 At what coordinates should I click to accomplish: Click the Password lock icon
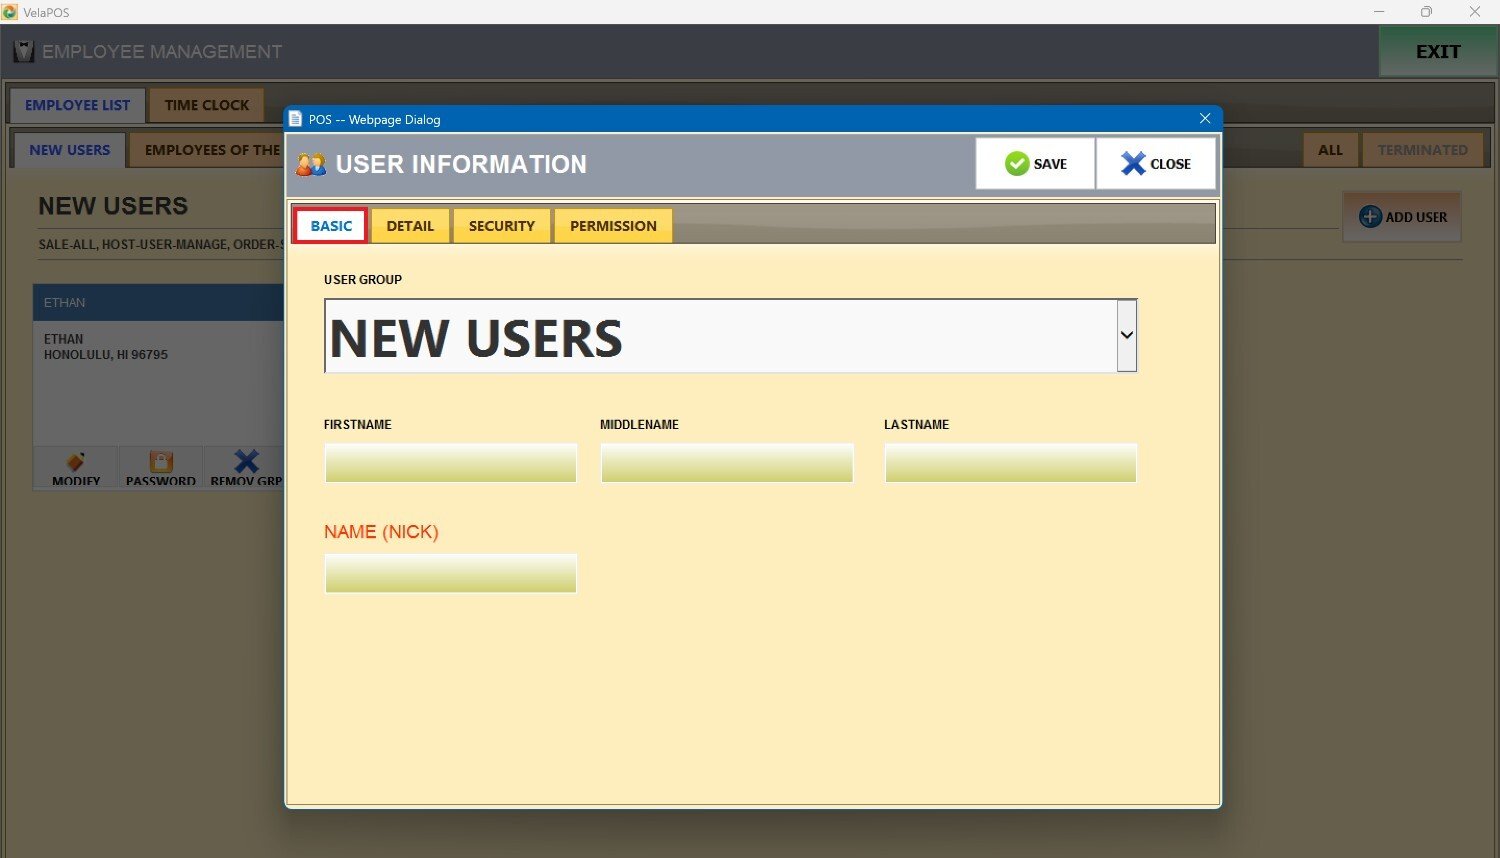coord(161,462)
